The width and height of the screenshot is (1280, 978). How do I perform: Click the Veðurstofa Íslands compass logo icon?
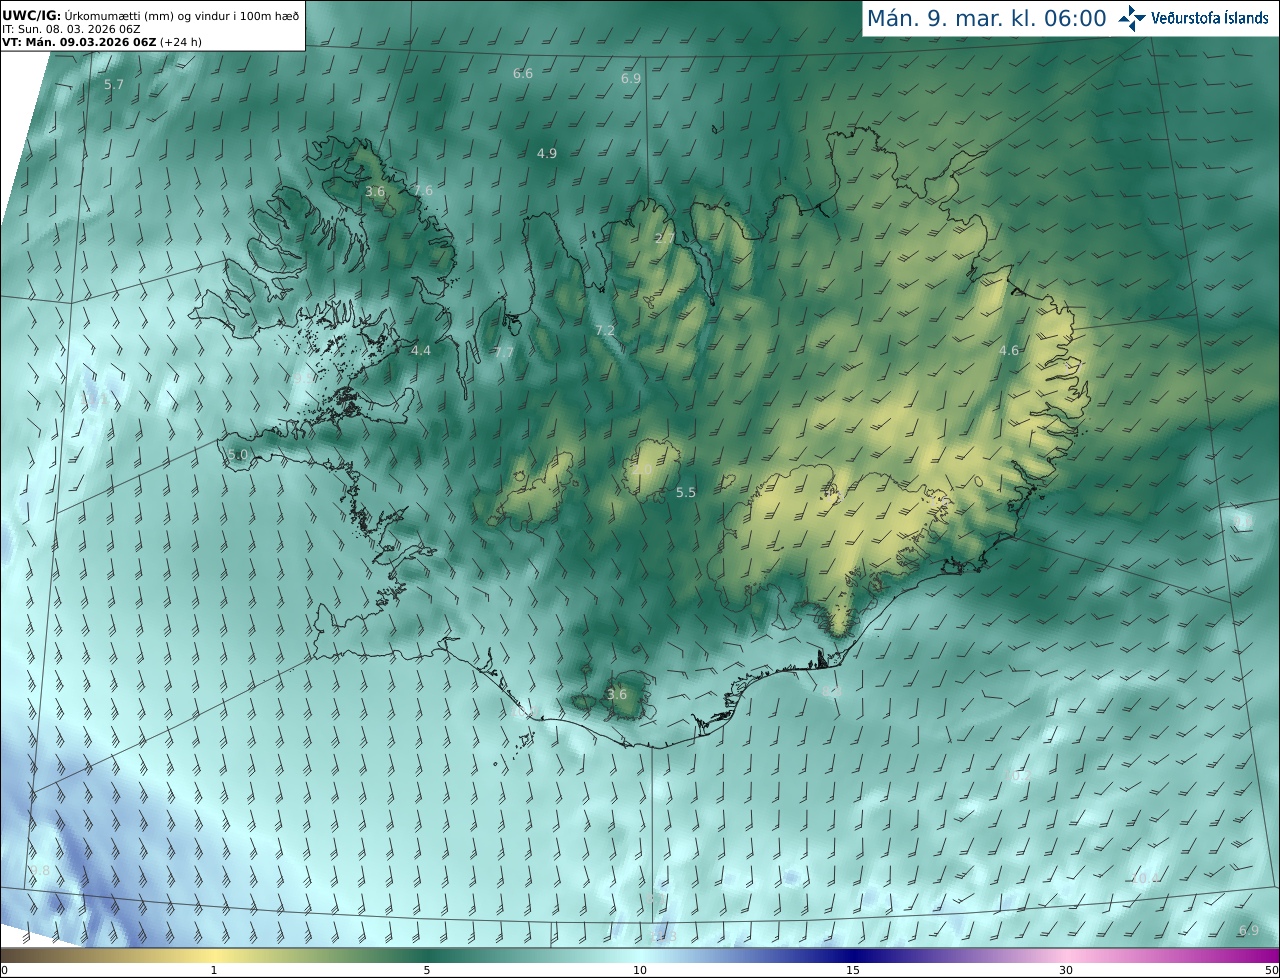(1132, 18)
